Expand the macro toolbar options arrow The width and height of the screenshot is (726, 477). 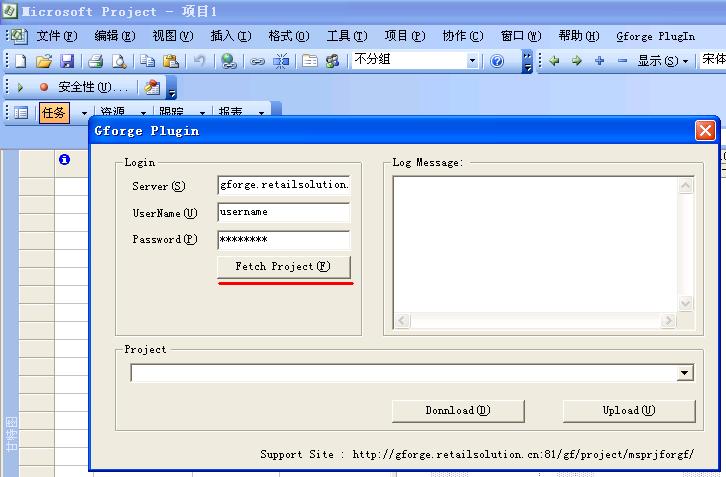(x=172, y=87)
